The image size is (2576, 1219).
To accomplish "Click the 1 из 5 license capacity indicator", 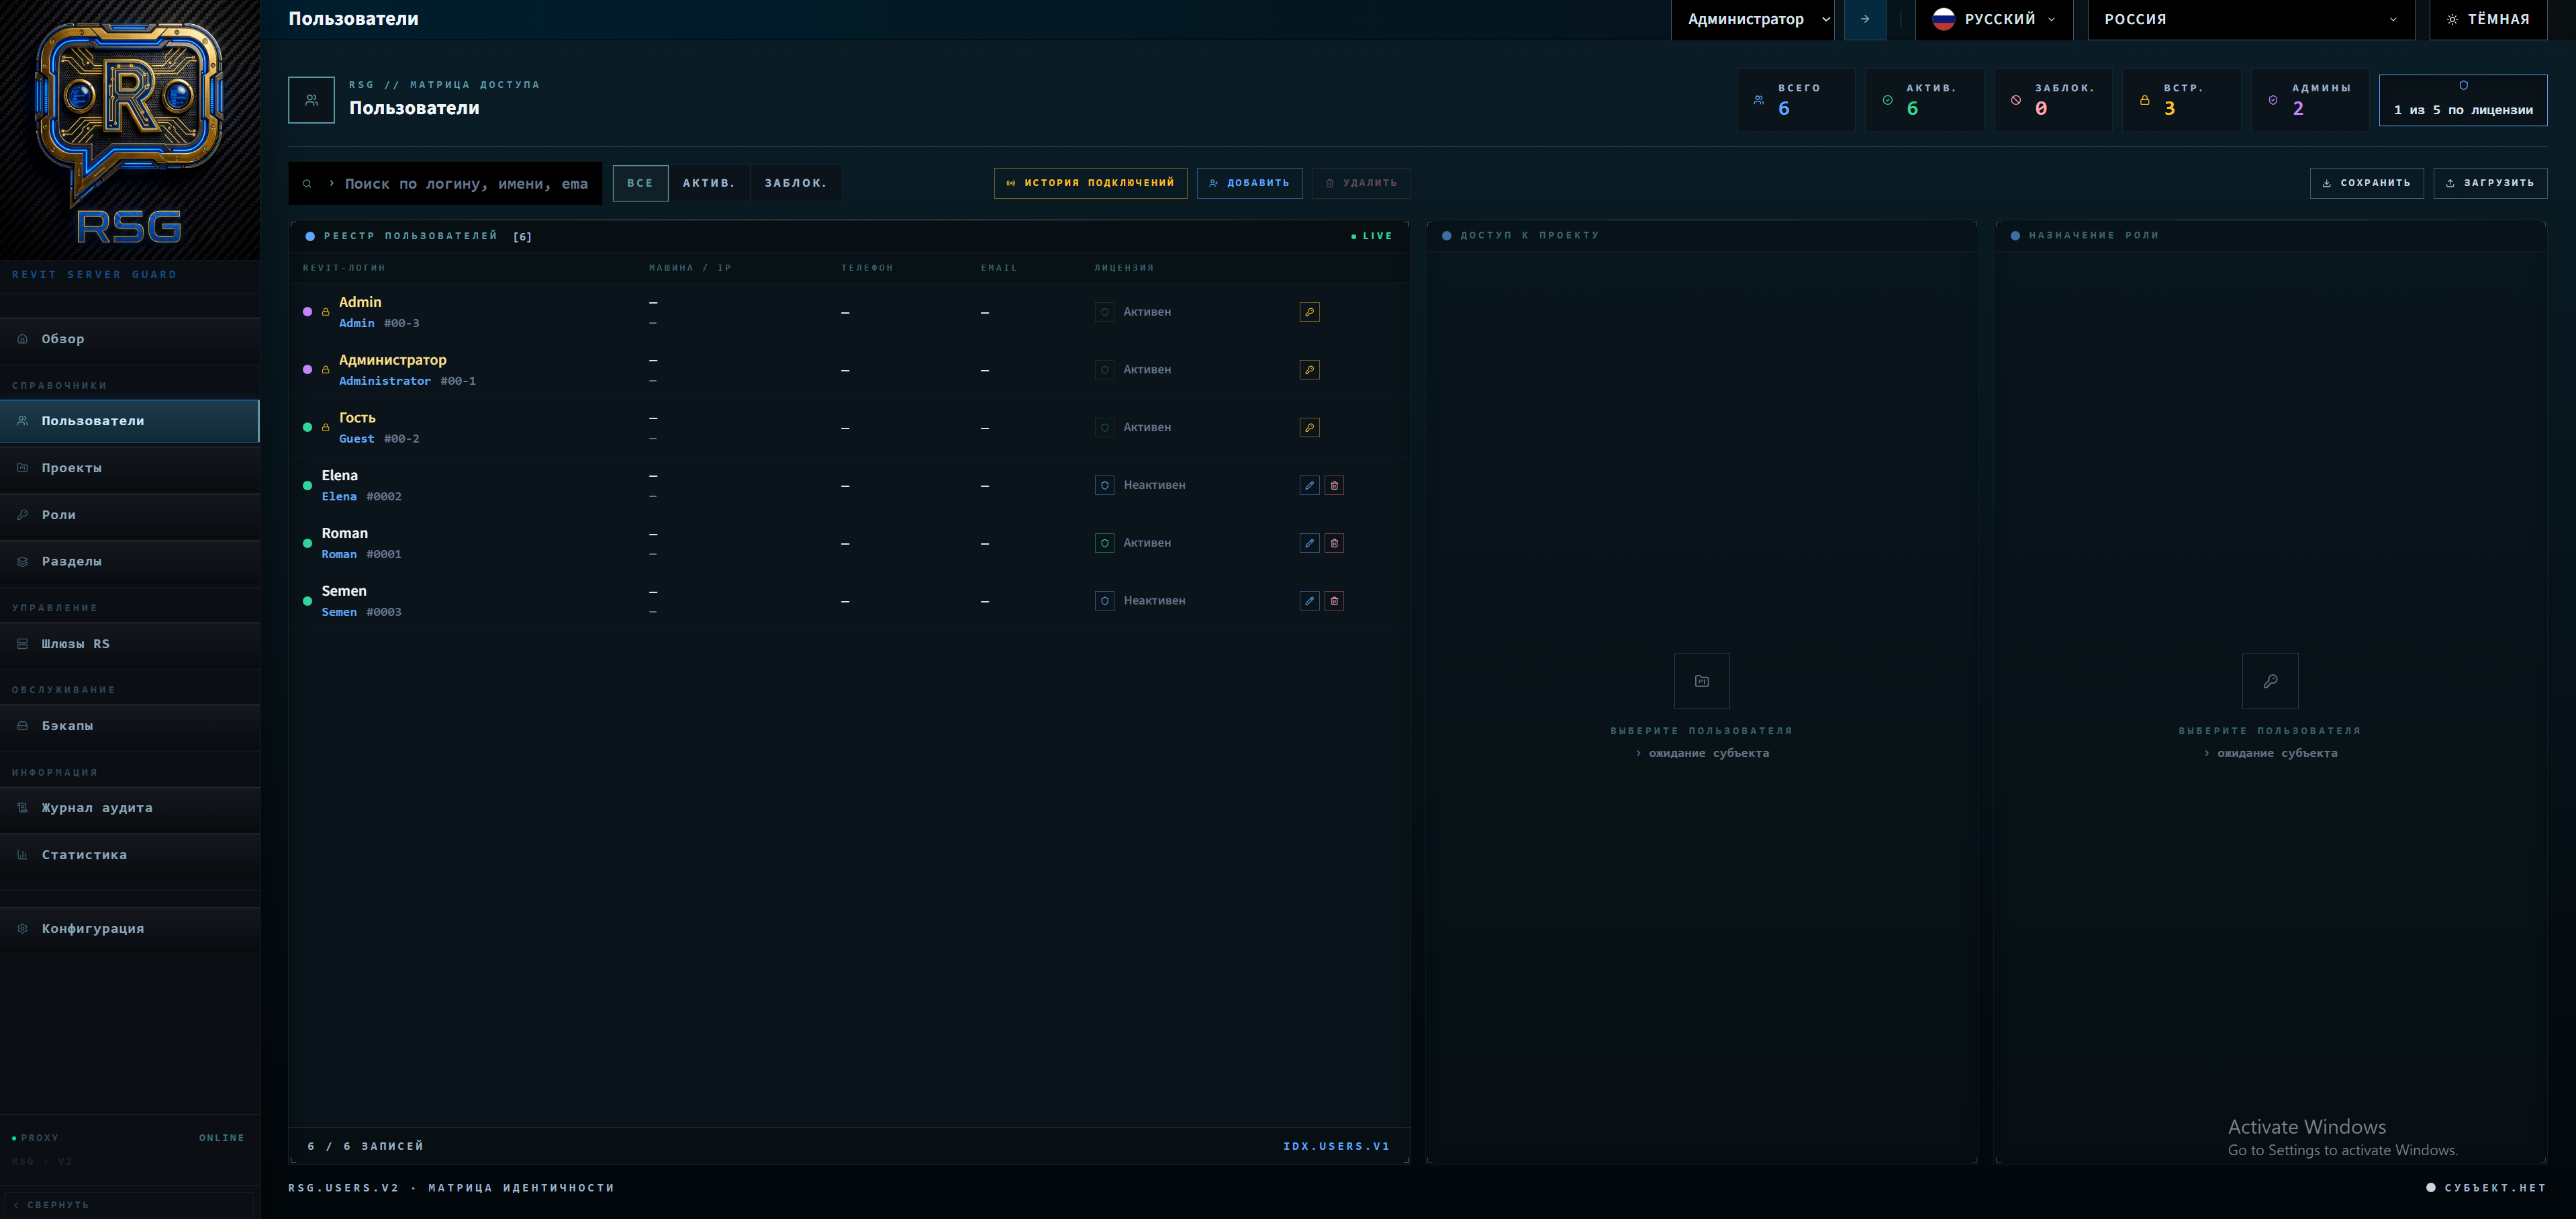I will click(2463, 100).
